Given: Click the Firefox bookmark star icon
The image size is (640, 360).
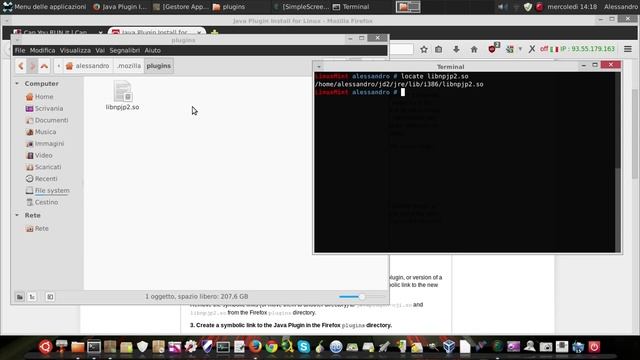Looking at the screenshot, I should 424,49.
